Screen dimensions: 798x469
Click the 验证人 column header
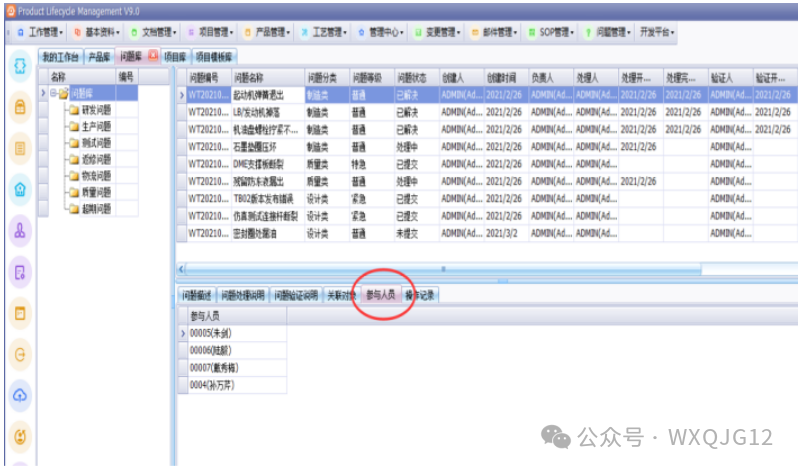730,77
